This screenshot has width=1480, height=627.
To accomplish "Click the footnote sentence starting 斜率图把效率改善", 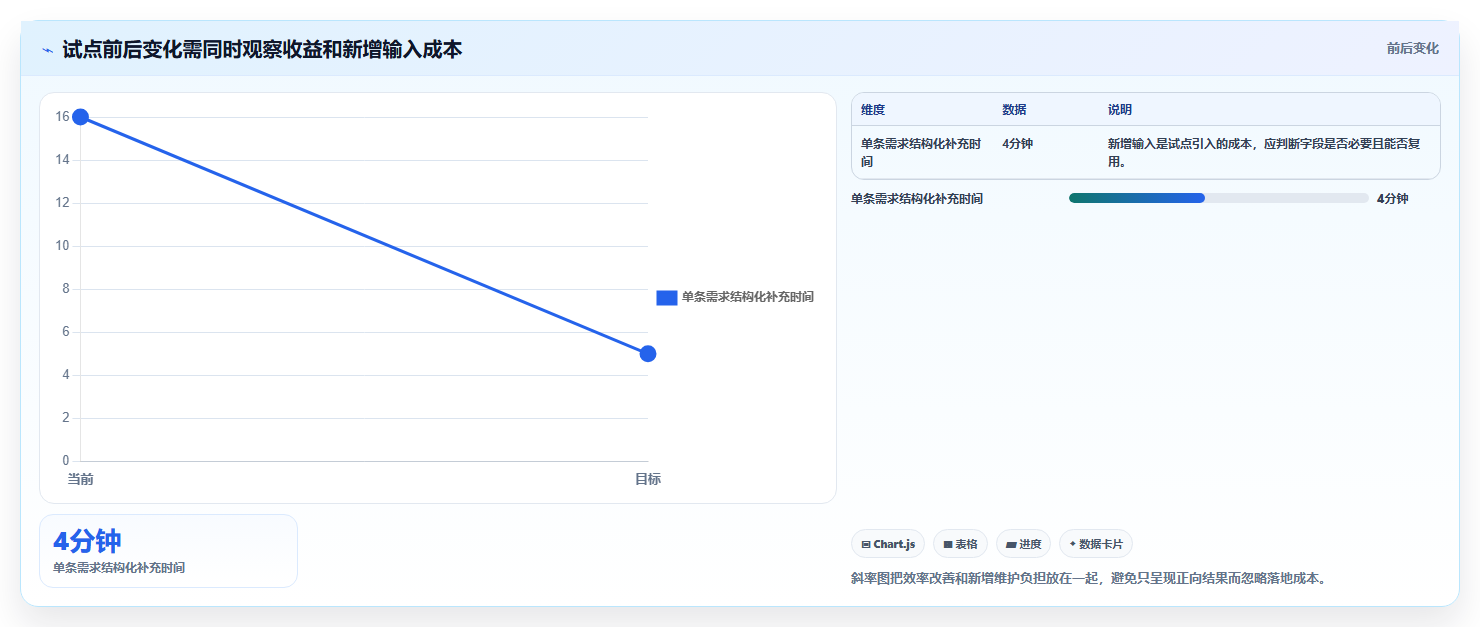I will (x=1088, y=578).
